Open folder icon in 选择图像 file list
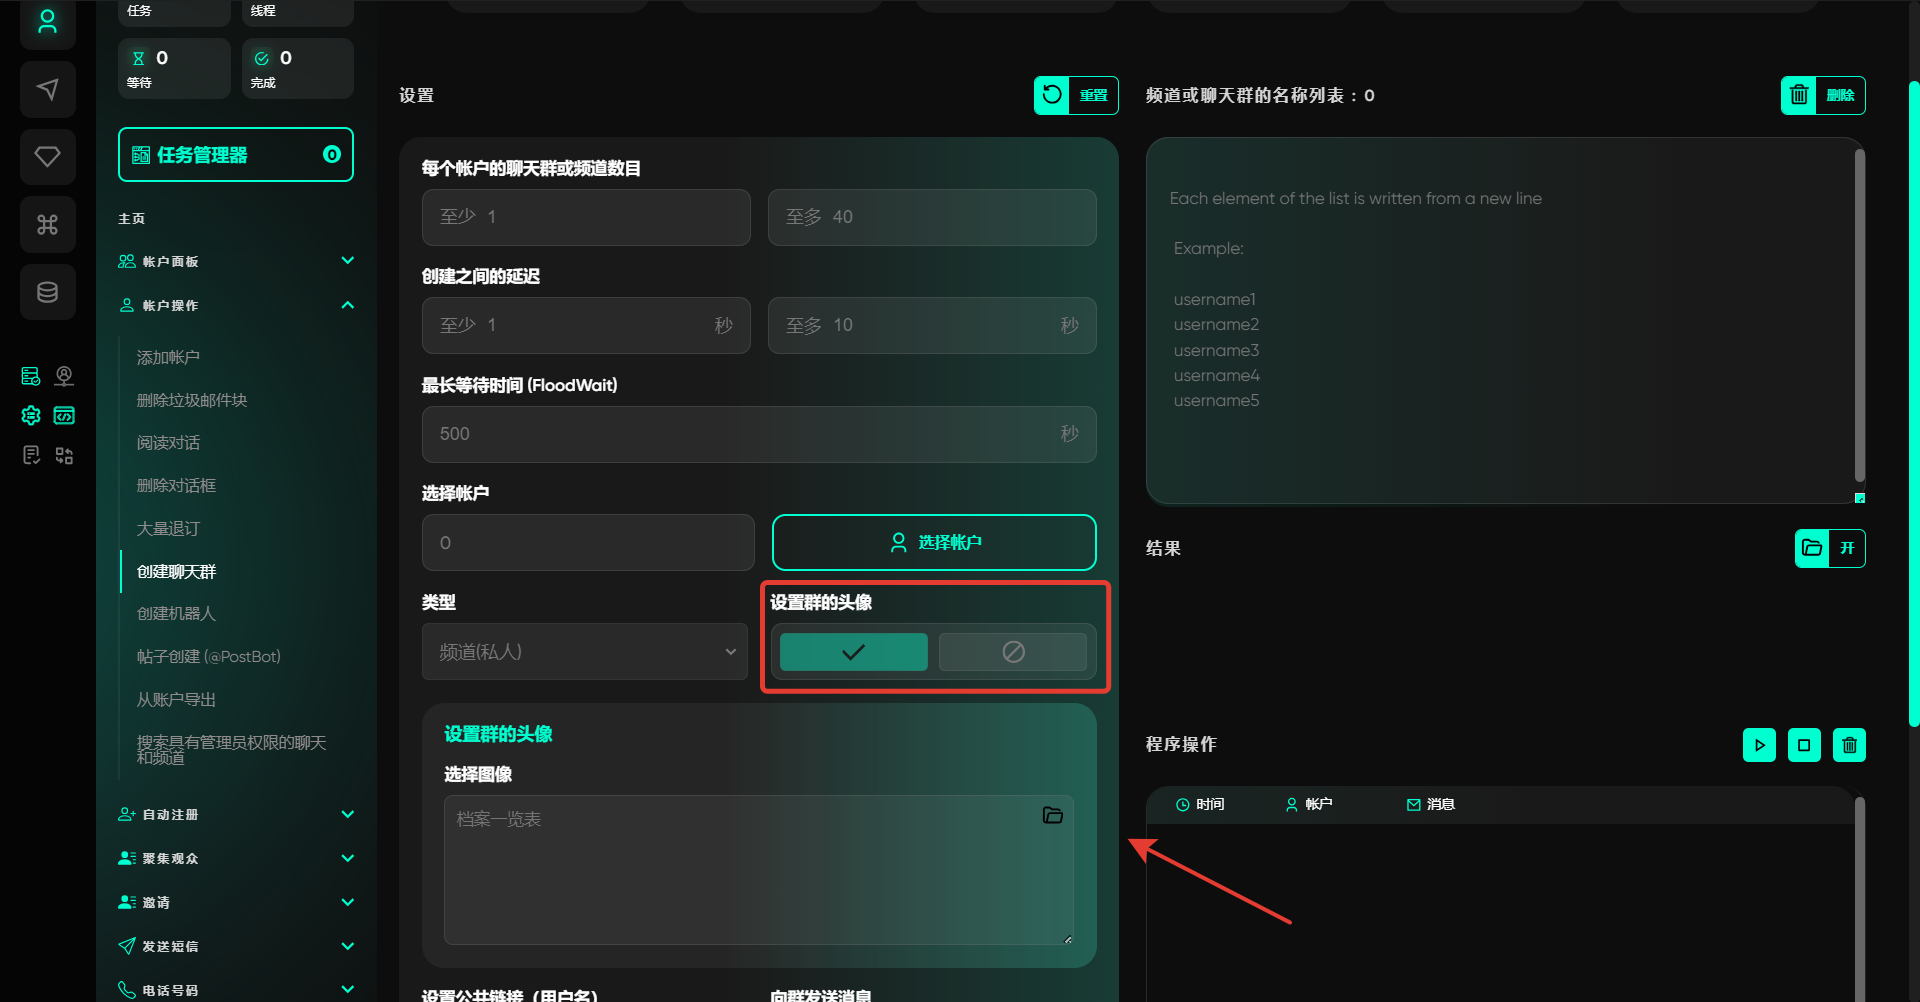1920x1002 pixels. pos(1052,816)
